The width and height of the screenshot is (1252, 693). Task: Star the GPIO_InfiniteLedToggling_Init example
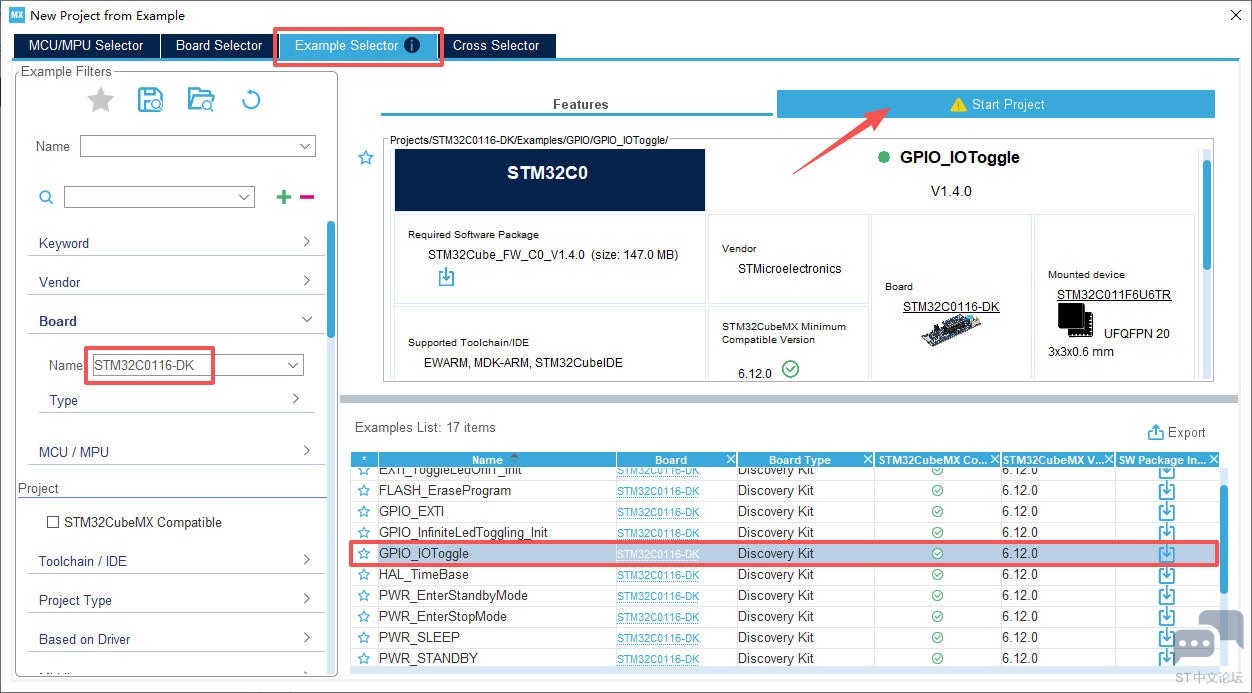pyautogui.click(x=364, y=533)
